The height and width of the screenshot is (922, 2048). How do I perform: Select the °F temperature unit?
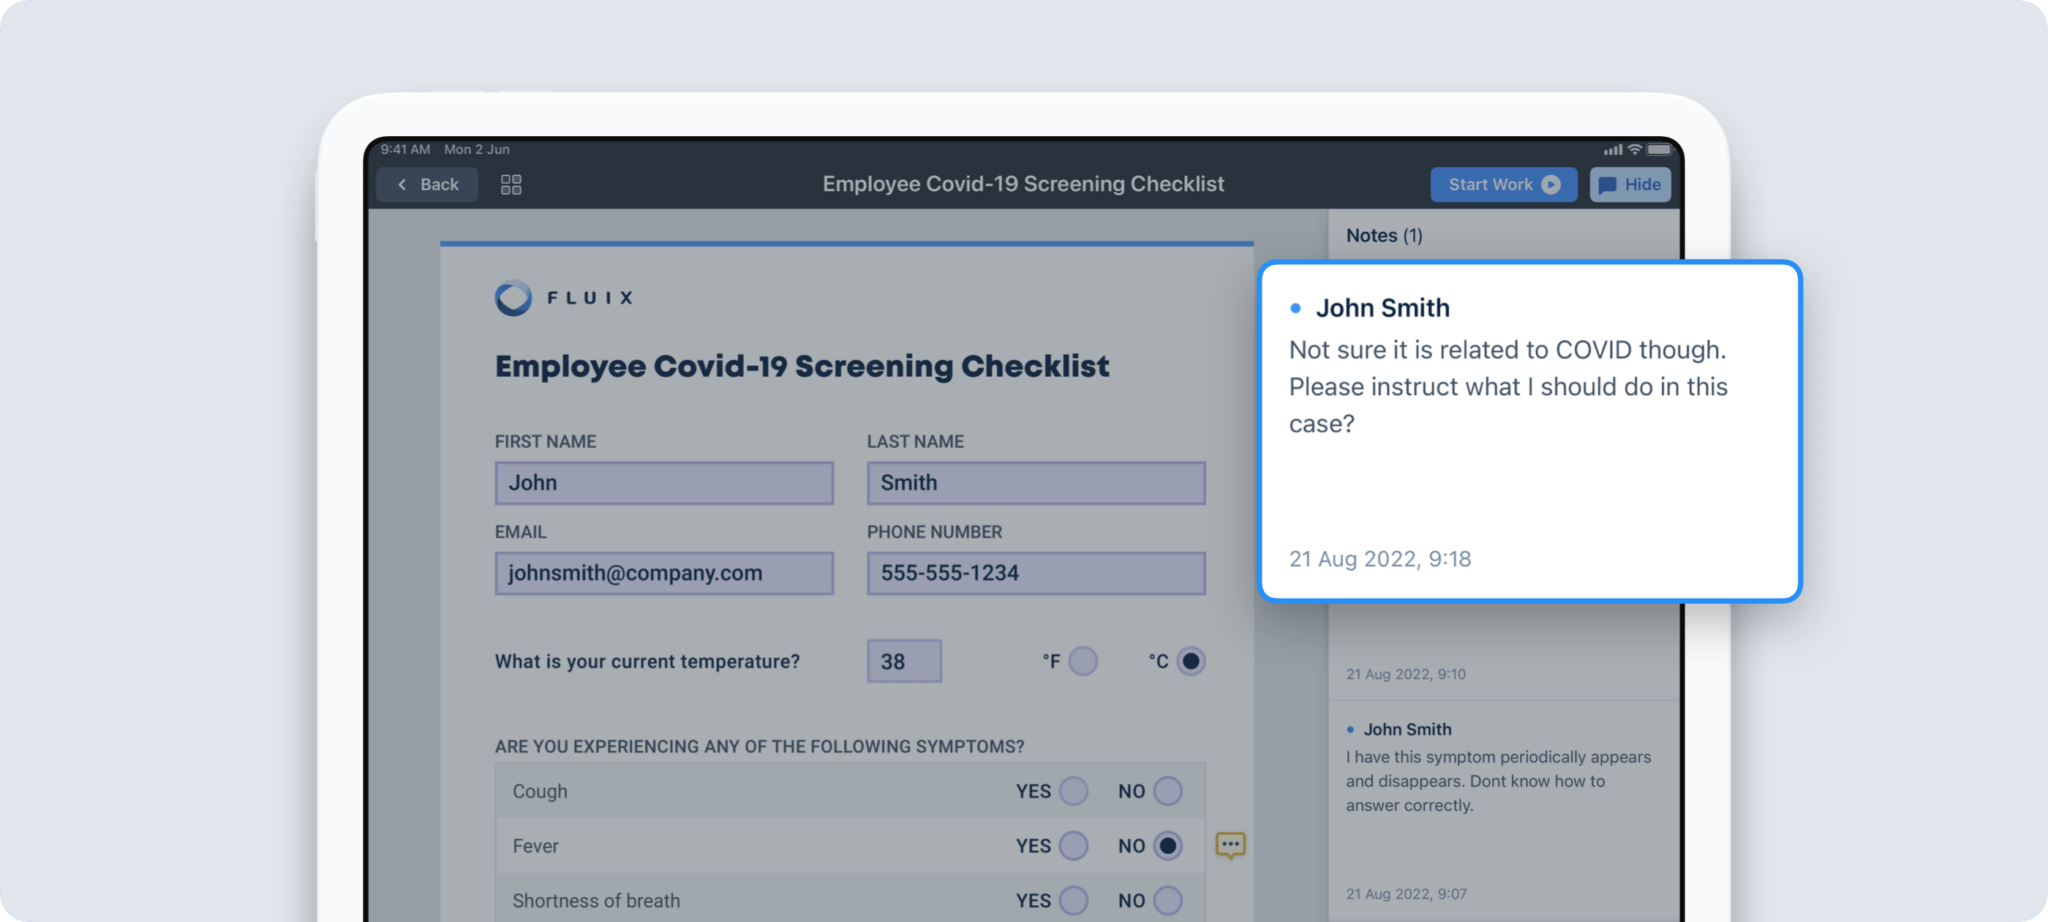[x=1082, y=661]
